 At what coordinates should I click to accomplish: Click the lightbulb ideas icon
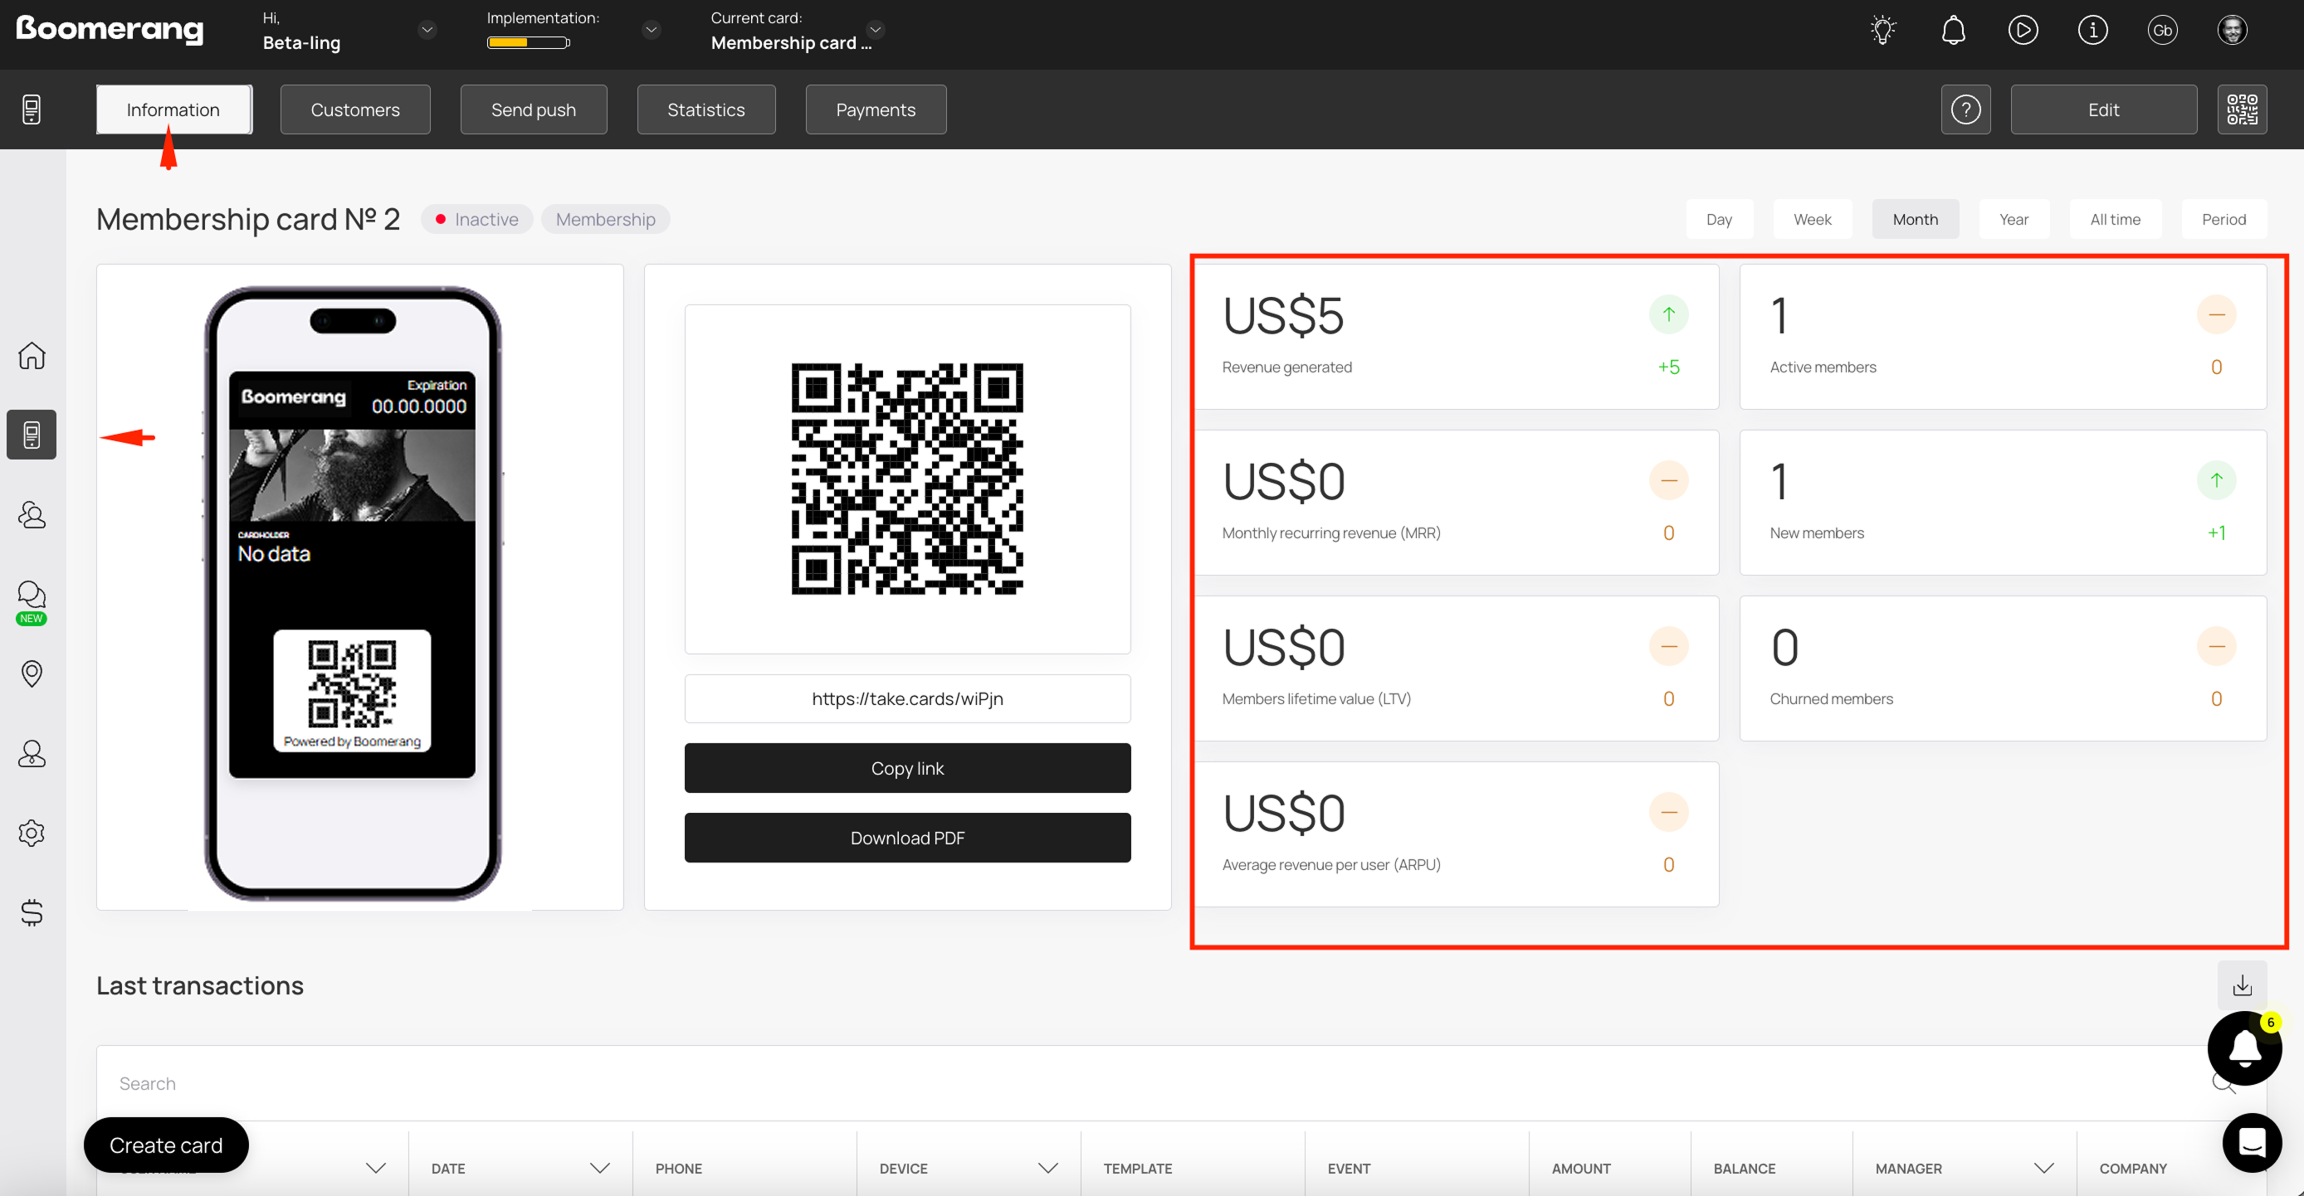[1883, 30]
